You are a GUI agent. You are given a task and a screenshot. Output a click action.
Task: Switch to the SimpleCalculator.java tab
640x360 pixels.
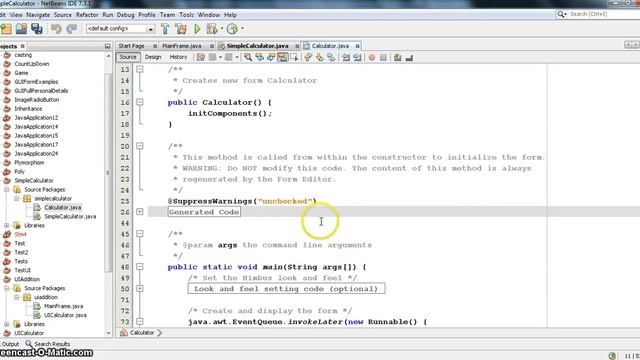click(x=257, y=46)
